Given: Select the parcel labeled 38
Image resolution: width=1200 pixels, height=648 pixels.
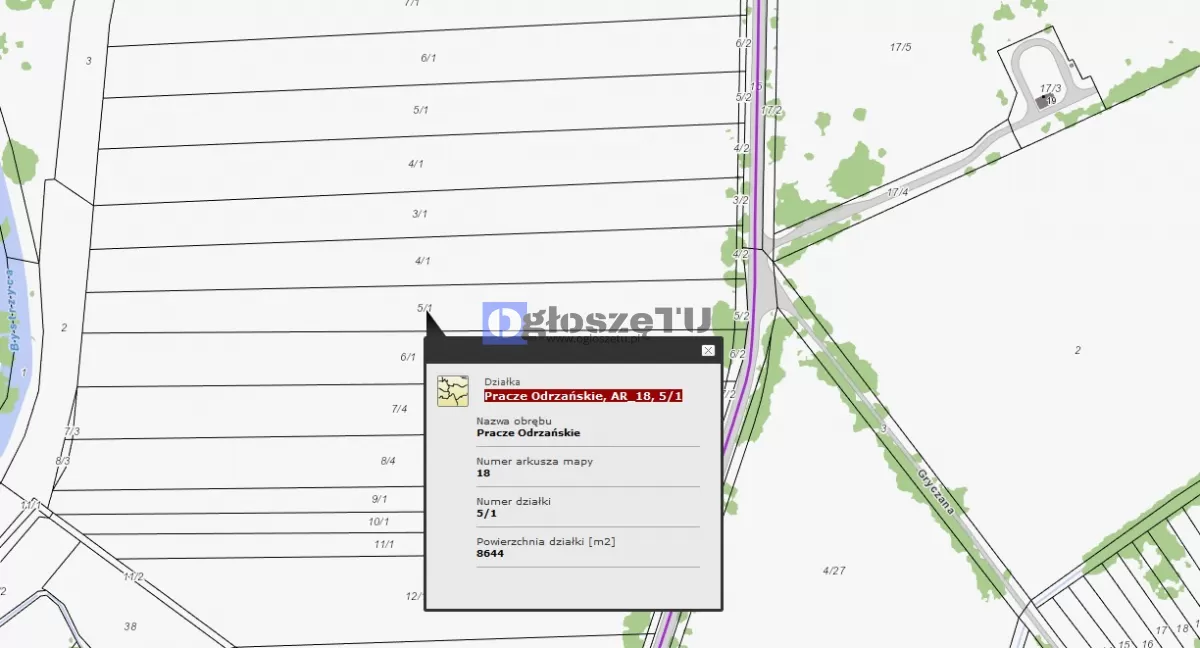Looking at the screenshot, I should [130, 627].
